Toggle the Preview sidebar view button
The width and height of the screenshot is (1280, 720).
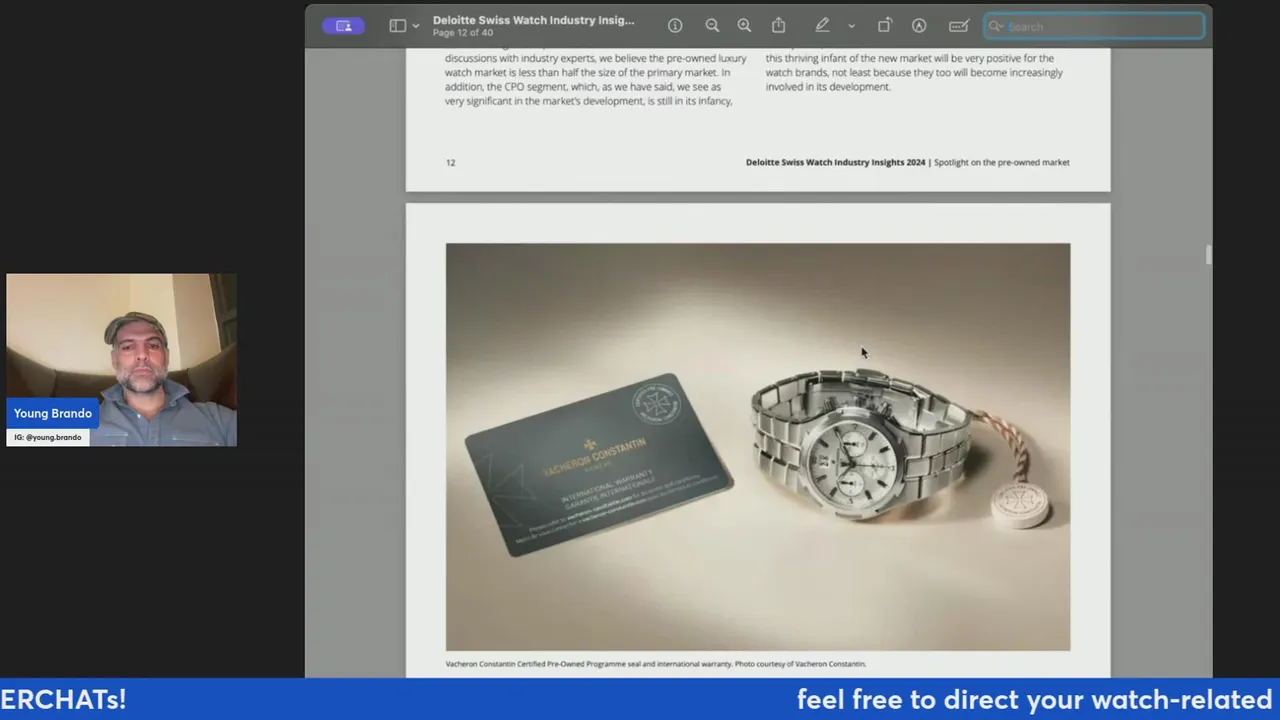398,26
